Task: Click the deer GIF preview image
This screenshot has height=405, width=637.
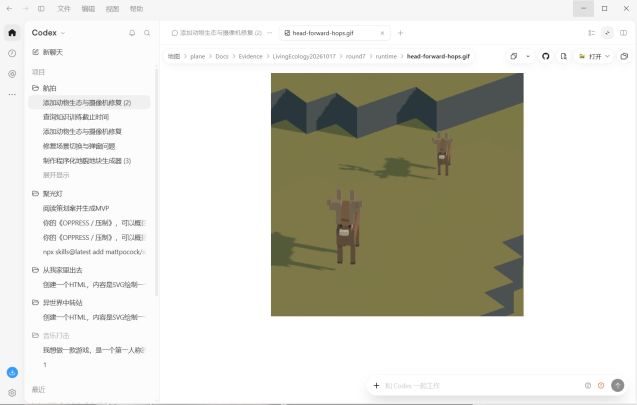Action: tap(397, 195)
